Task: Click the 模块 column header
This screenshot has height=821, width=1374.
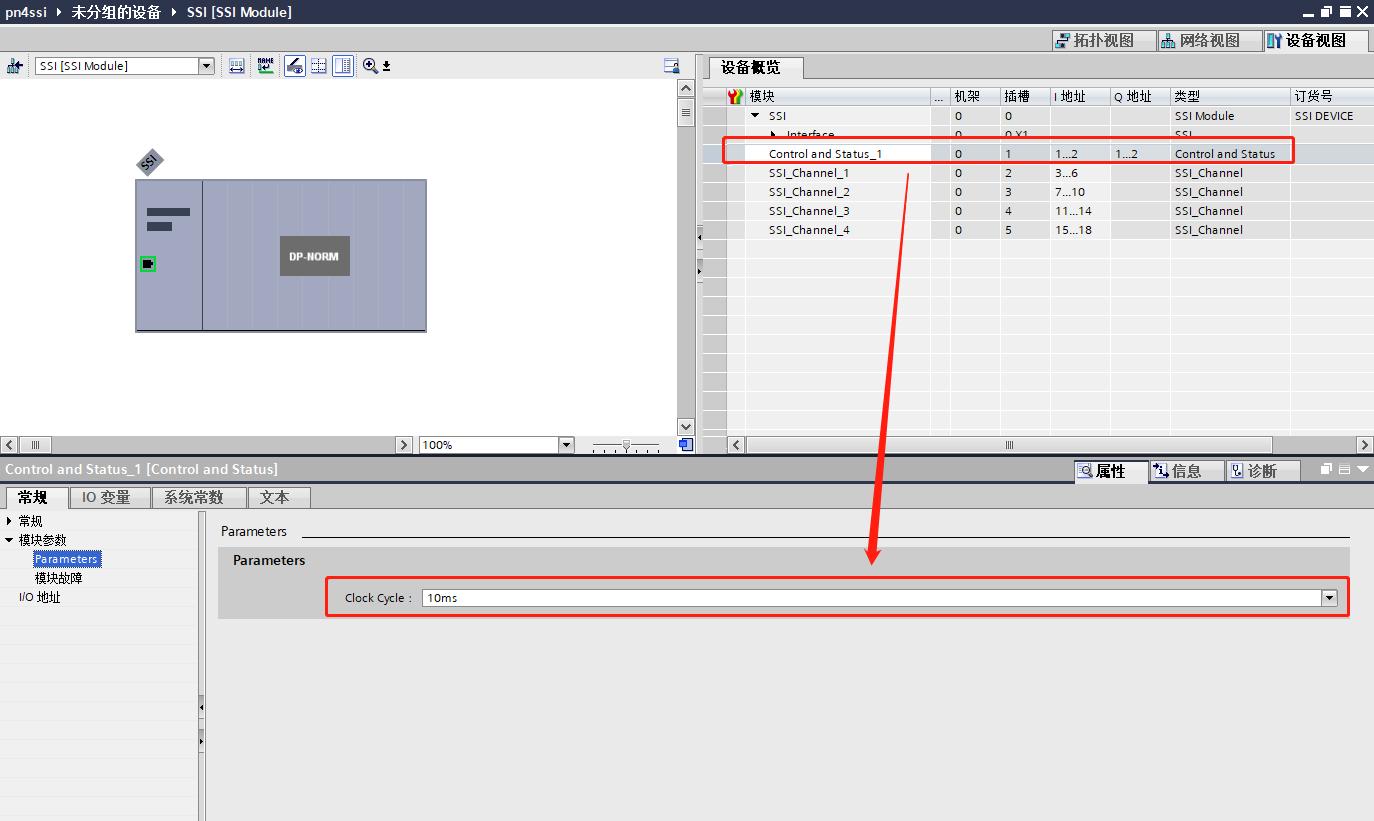Action: 838,96
